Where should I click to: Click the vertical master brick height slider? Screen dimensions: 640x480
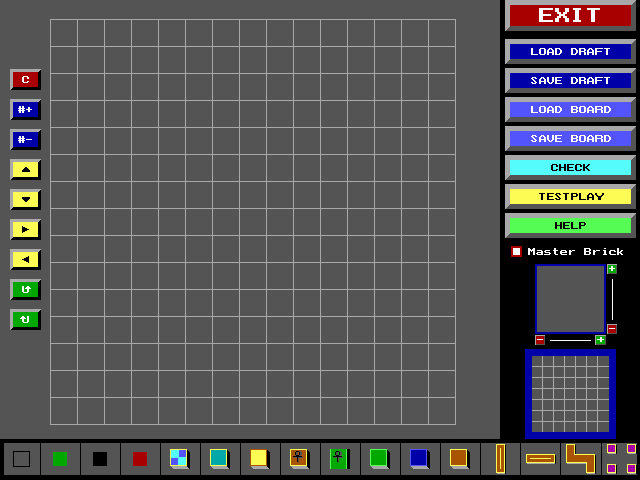pyautogui.click(x=612, y=299)
